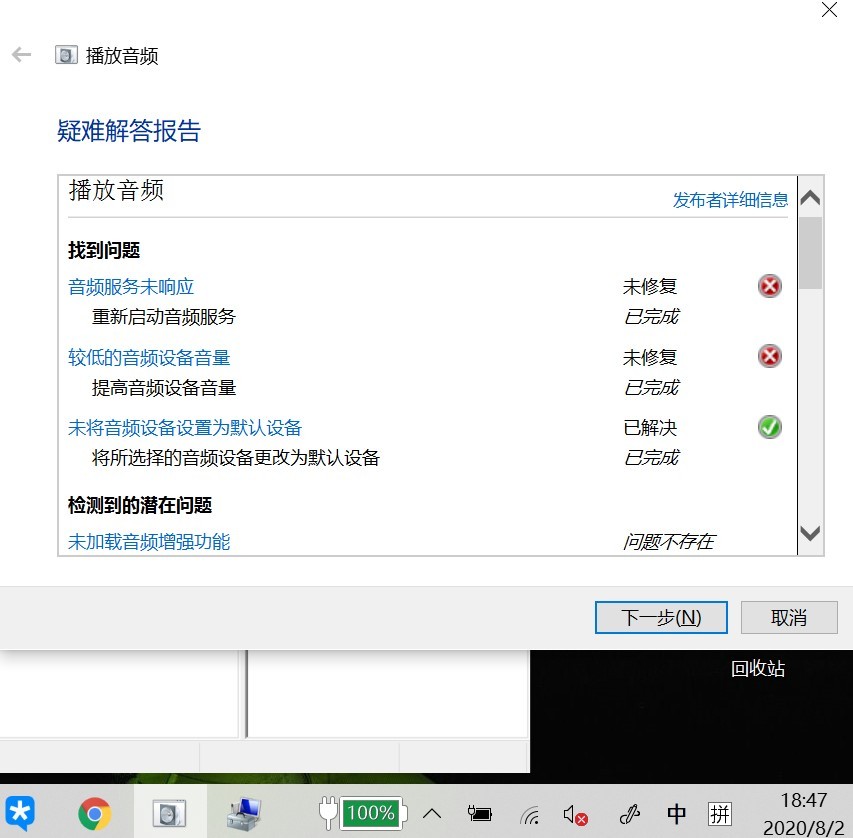853x838 pixels.
Task: Open the 音频服务未响应 issue link
Action: click(x=131, y=287)
